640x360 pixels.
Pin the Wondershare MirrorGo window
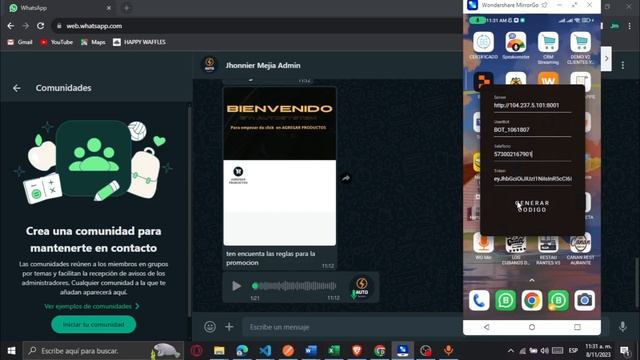click(x=544, y=5)
